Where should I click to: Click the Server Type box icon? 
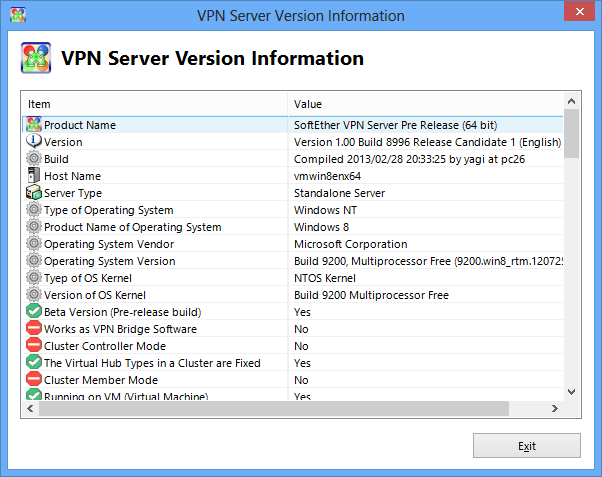33,192
